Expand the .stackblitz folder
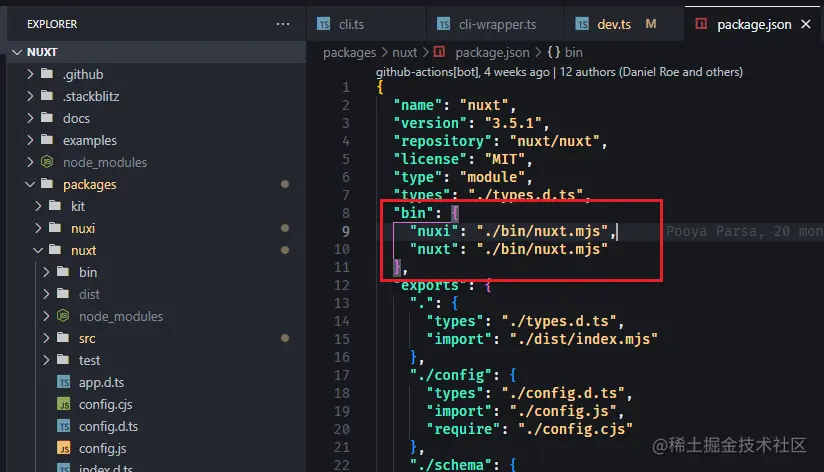 [30, 96]
